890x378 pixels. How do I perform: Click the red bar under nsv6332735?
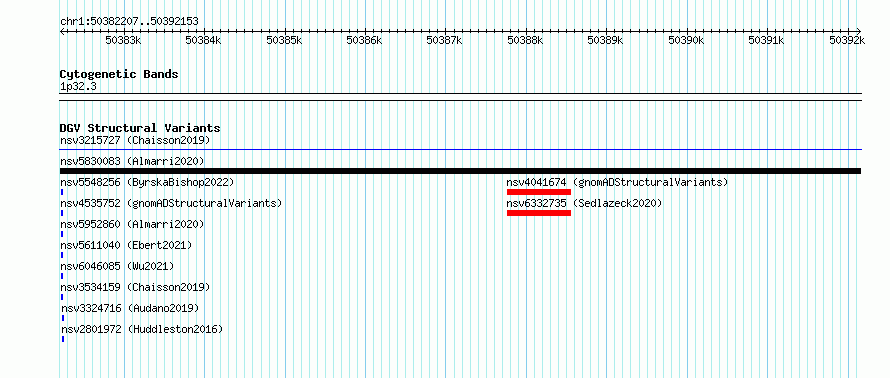[x=539, y=213]
